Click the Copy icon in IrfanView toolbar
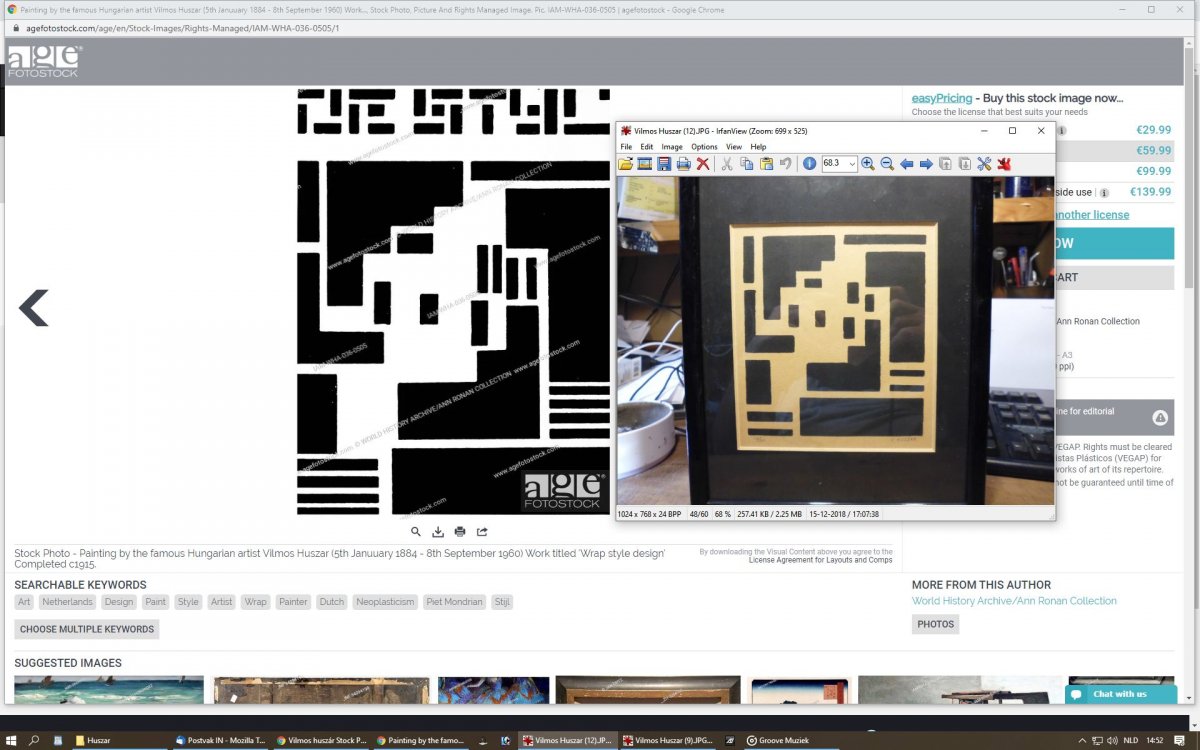 (746, 164)
